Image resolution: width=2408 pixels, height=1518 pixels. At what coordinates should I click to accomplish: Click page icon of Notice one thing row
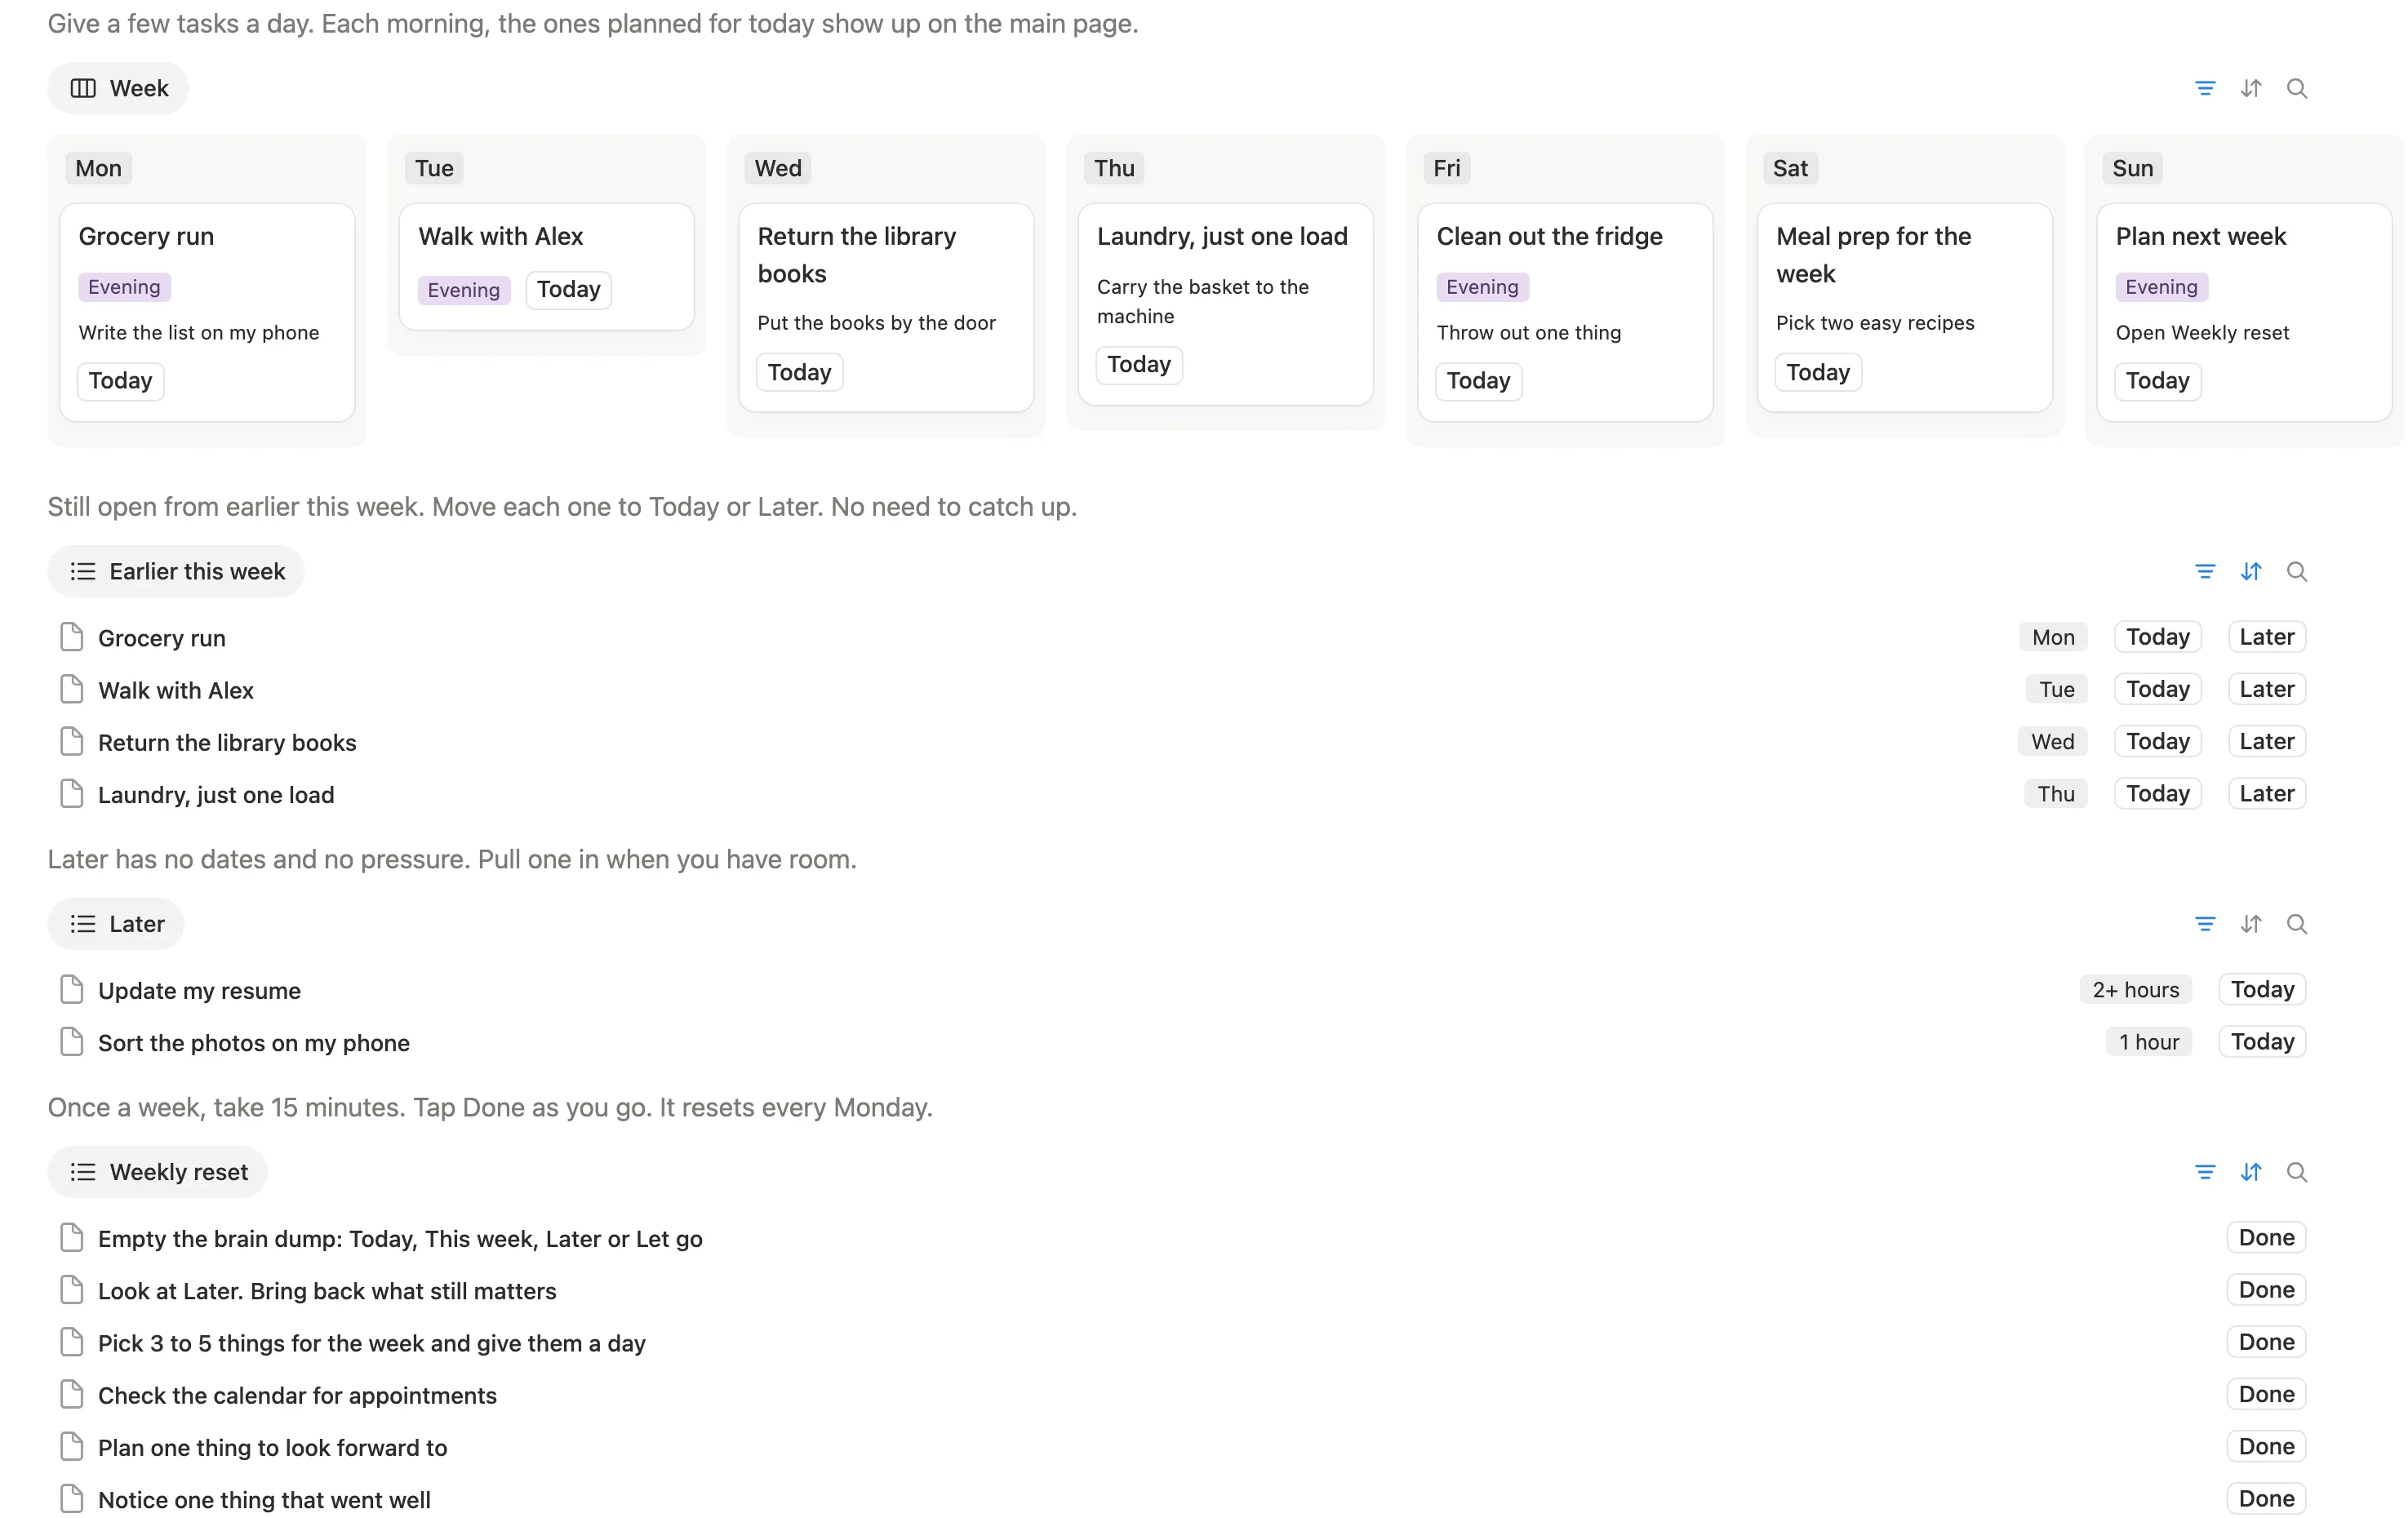pos(71,1499)
